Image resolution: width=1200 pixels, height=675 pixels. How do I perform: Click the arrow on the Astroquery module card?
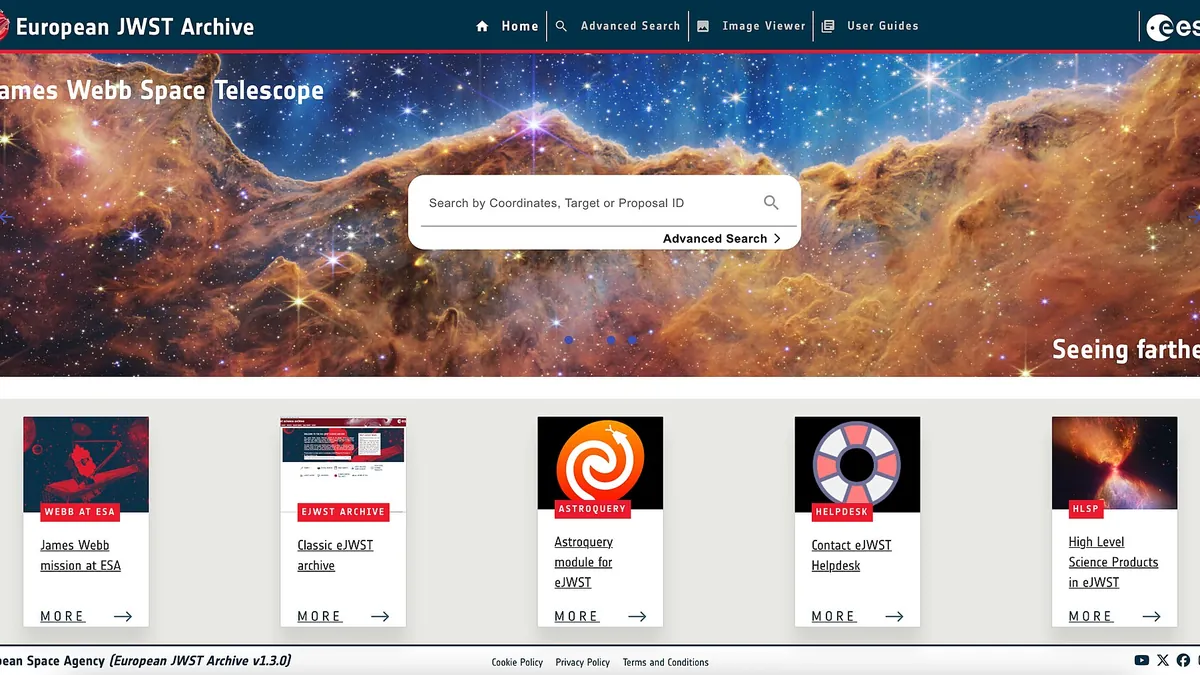(x=637, y=616)
